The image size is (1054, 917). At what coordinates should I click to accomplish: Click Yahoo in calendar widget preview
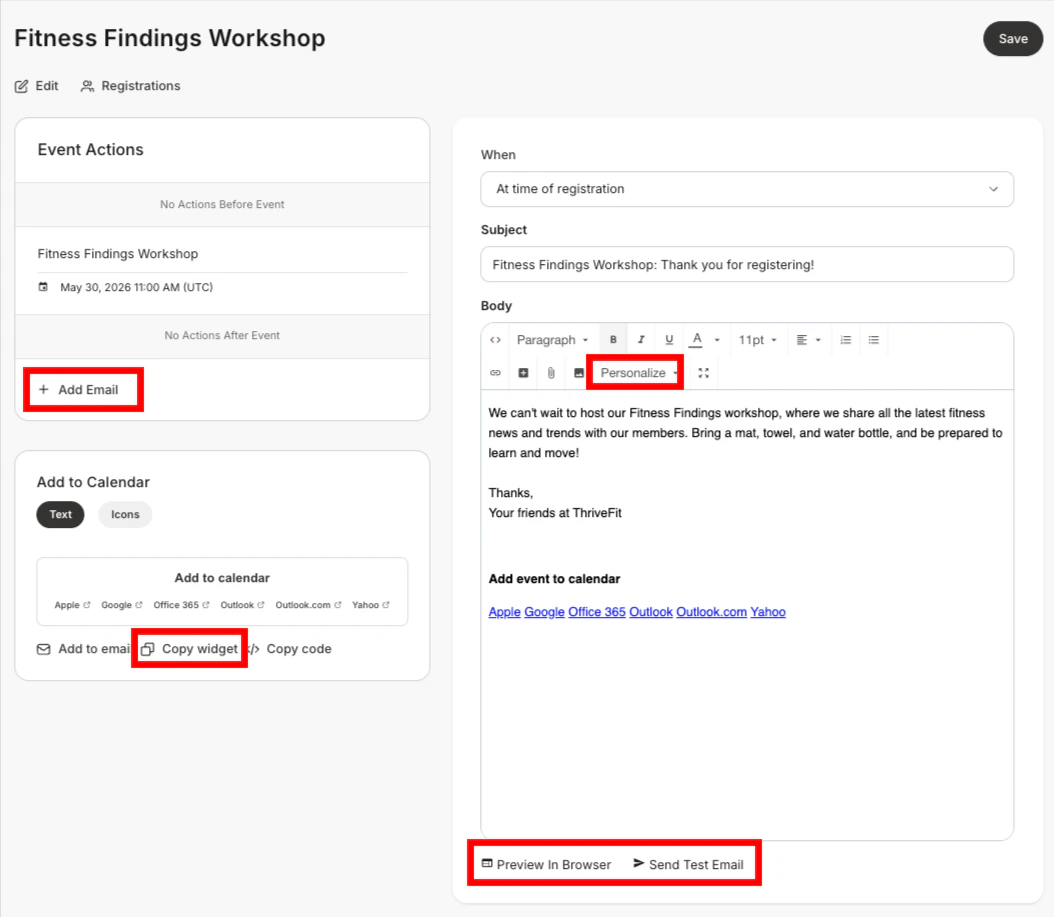(371, 605)
